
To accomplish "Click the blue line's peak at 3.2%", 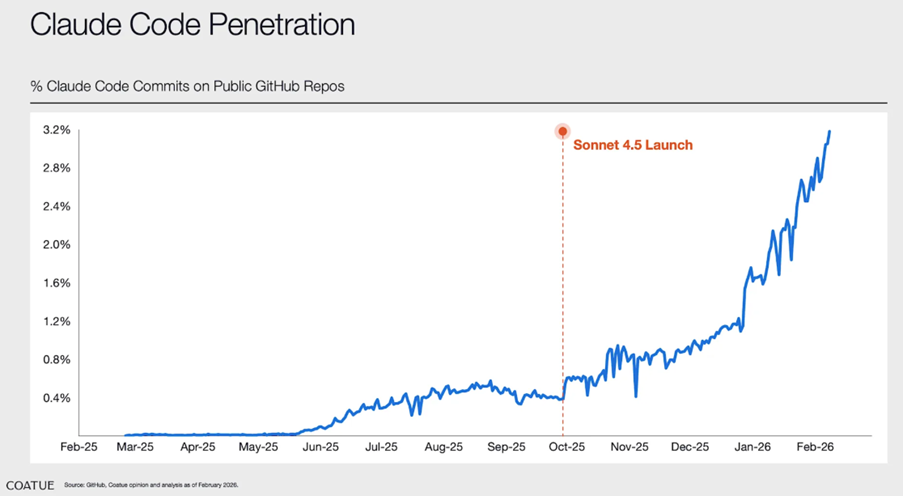I will (x=829, y=132).
